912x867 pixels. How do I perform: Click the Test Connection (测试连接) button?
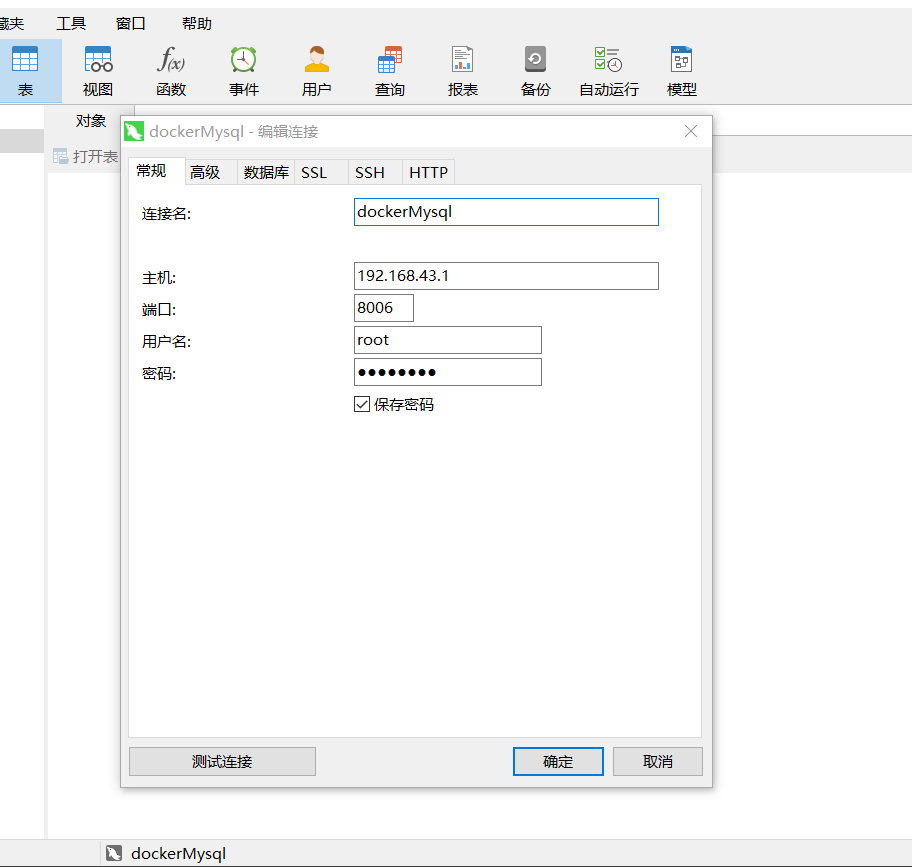(222, 761)
